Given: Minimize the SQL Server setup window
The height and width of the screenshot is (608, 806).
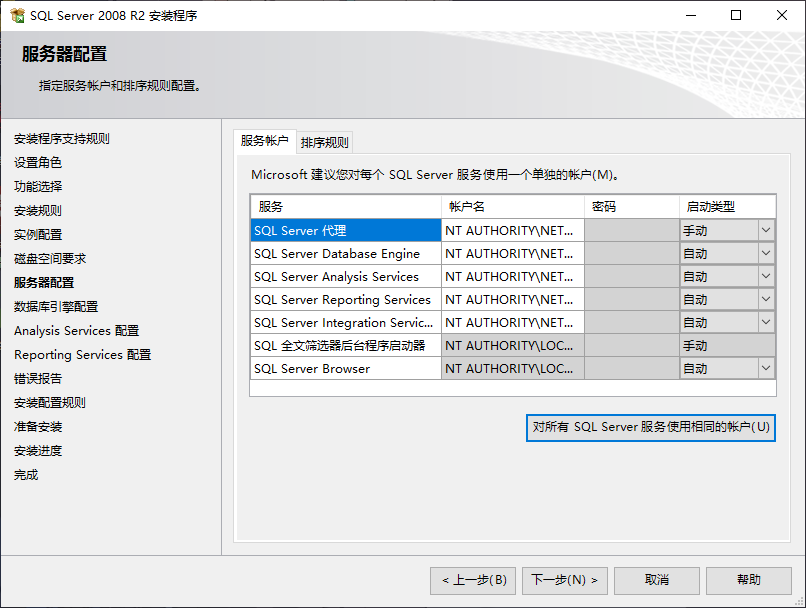Looking at the screenshot, I should click(x=691, y=15).
